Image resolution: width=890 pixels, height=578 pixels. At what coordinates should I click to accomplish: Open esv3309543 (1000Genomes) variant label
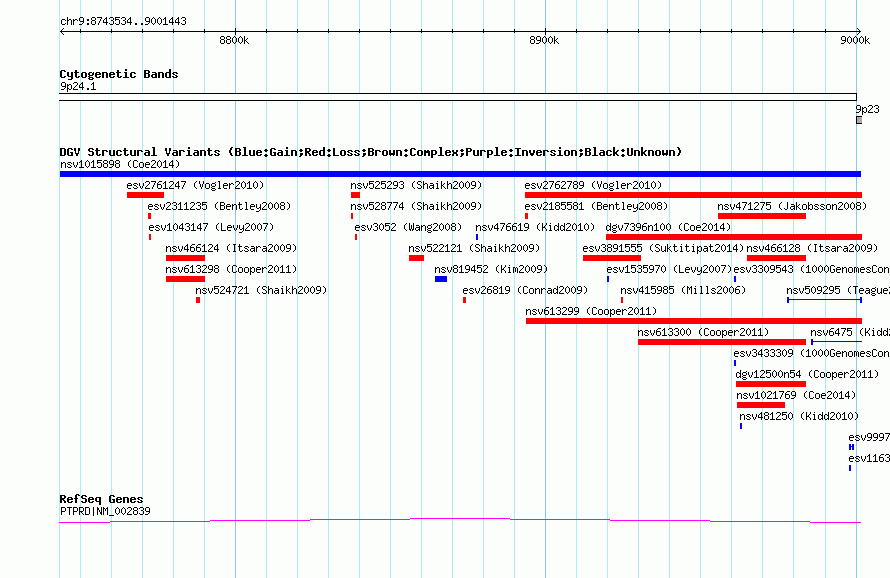click(812, 269)
